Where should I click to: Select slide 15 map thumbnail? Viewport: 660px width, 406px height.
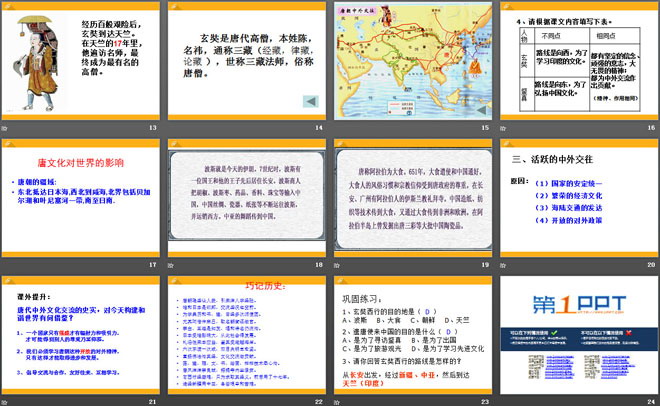pos(413,61)
